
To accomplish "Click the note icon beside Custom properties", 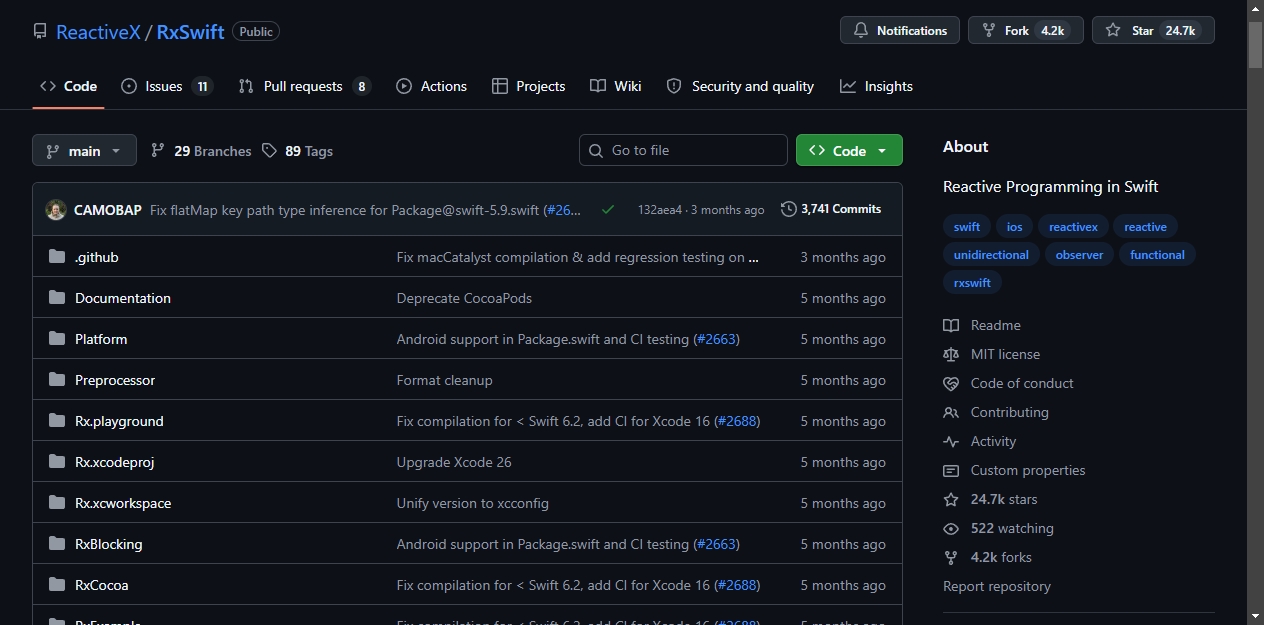I will [951, 470].
